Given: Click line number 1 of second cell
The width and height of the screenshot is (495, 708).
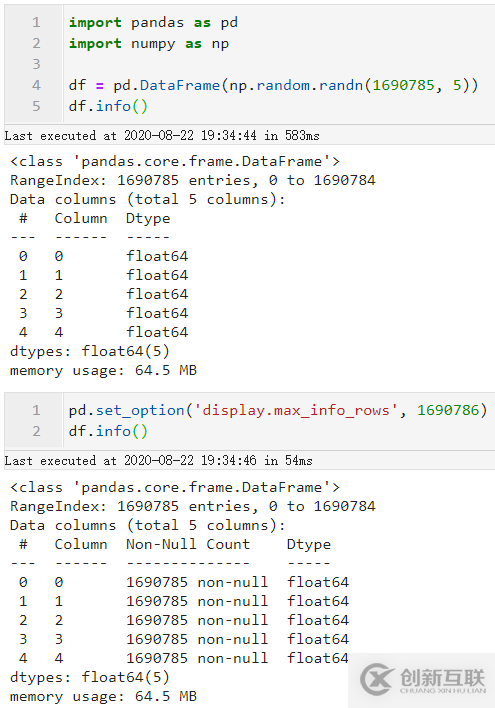Looking at the screenshot, I should (x=36, y=410).
